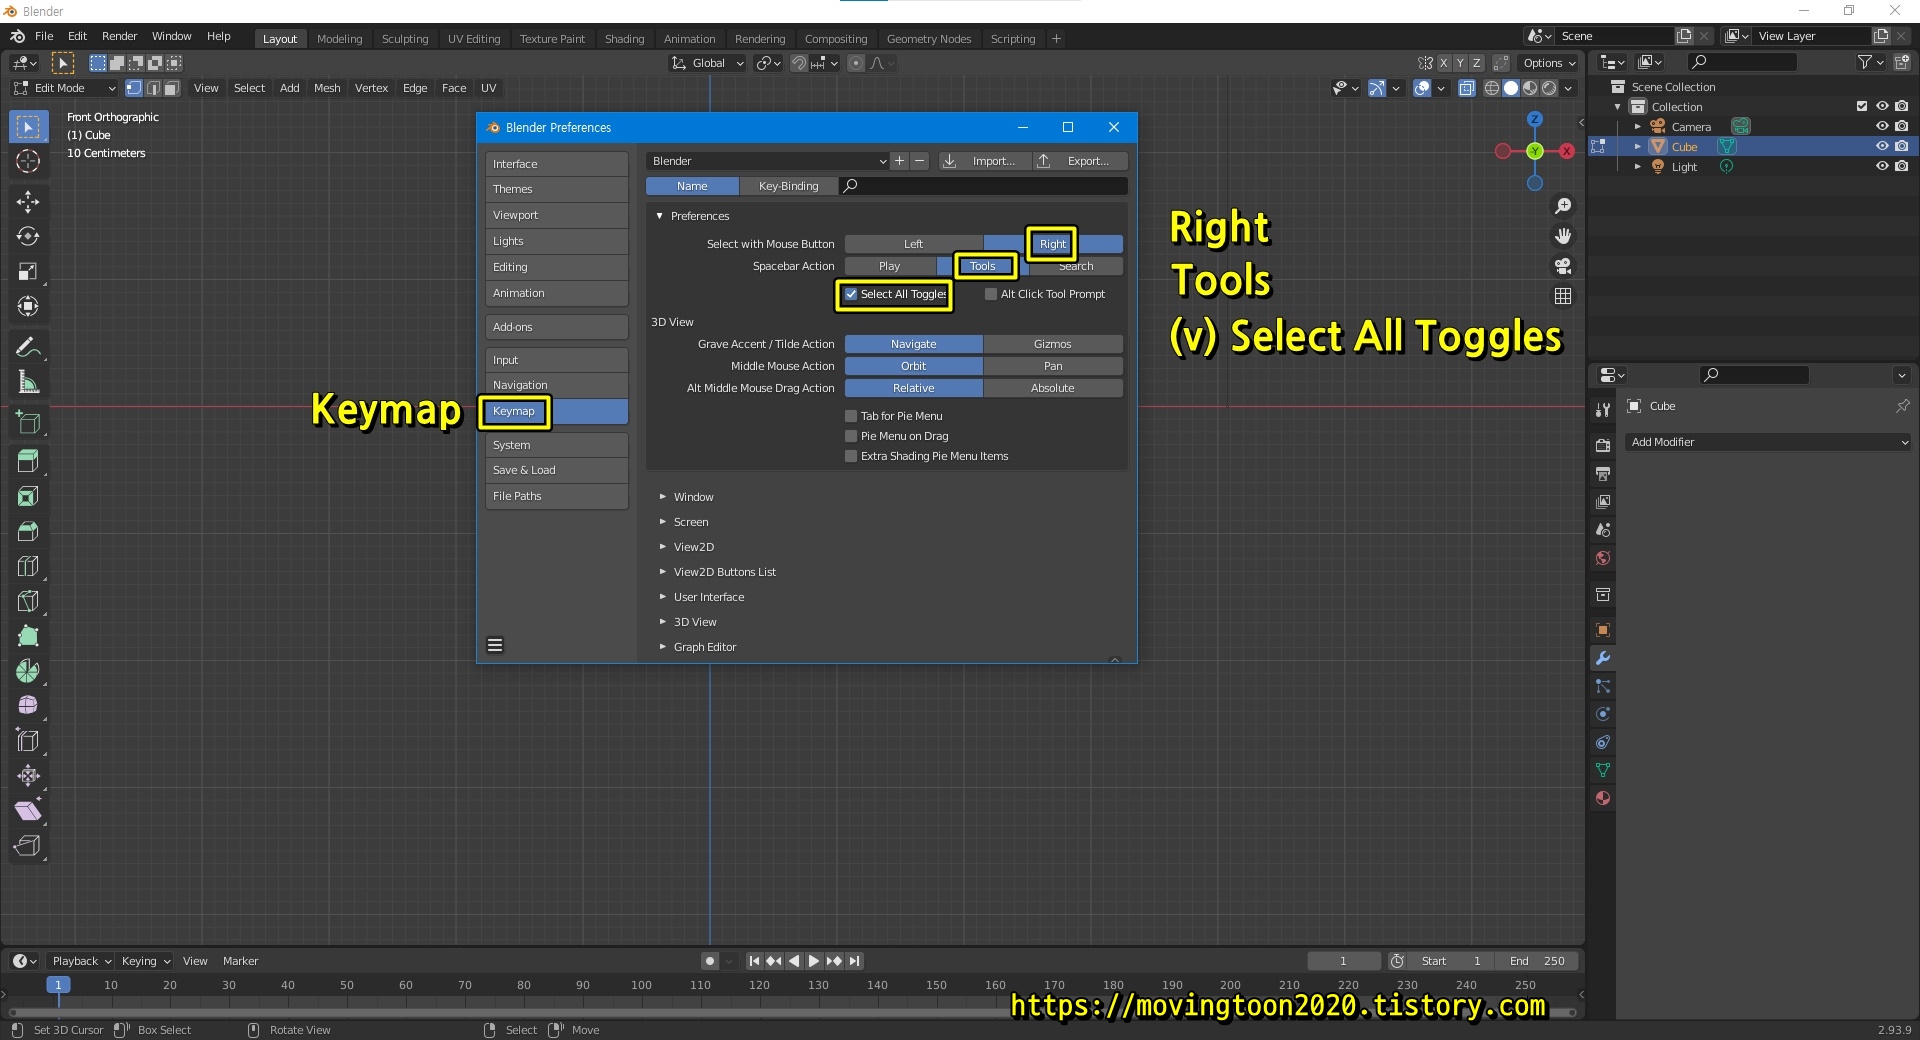Image resolution: width=1920 pixels, height=1040 pixels.
Task: Click the Import... keymap button
Action: click(983, 161)
